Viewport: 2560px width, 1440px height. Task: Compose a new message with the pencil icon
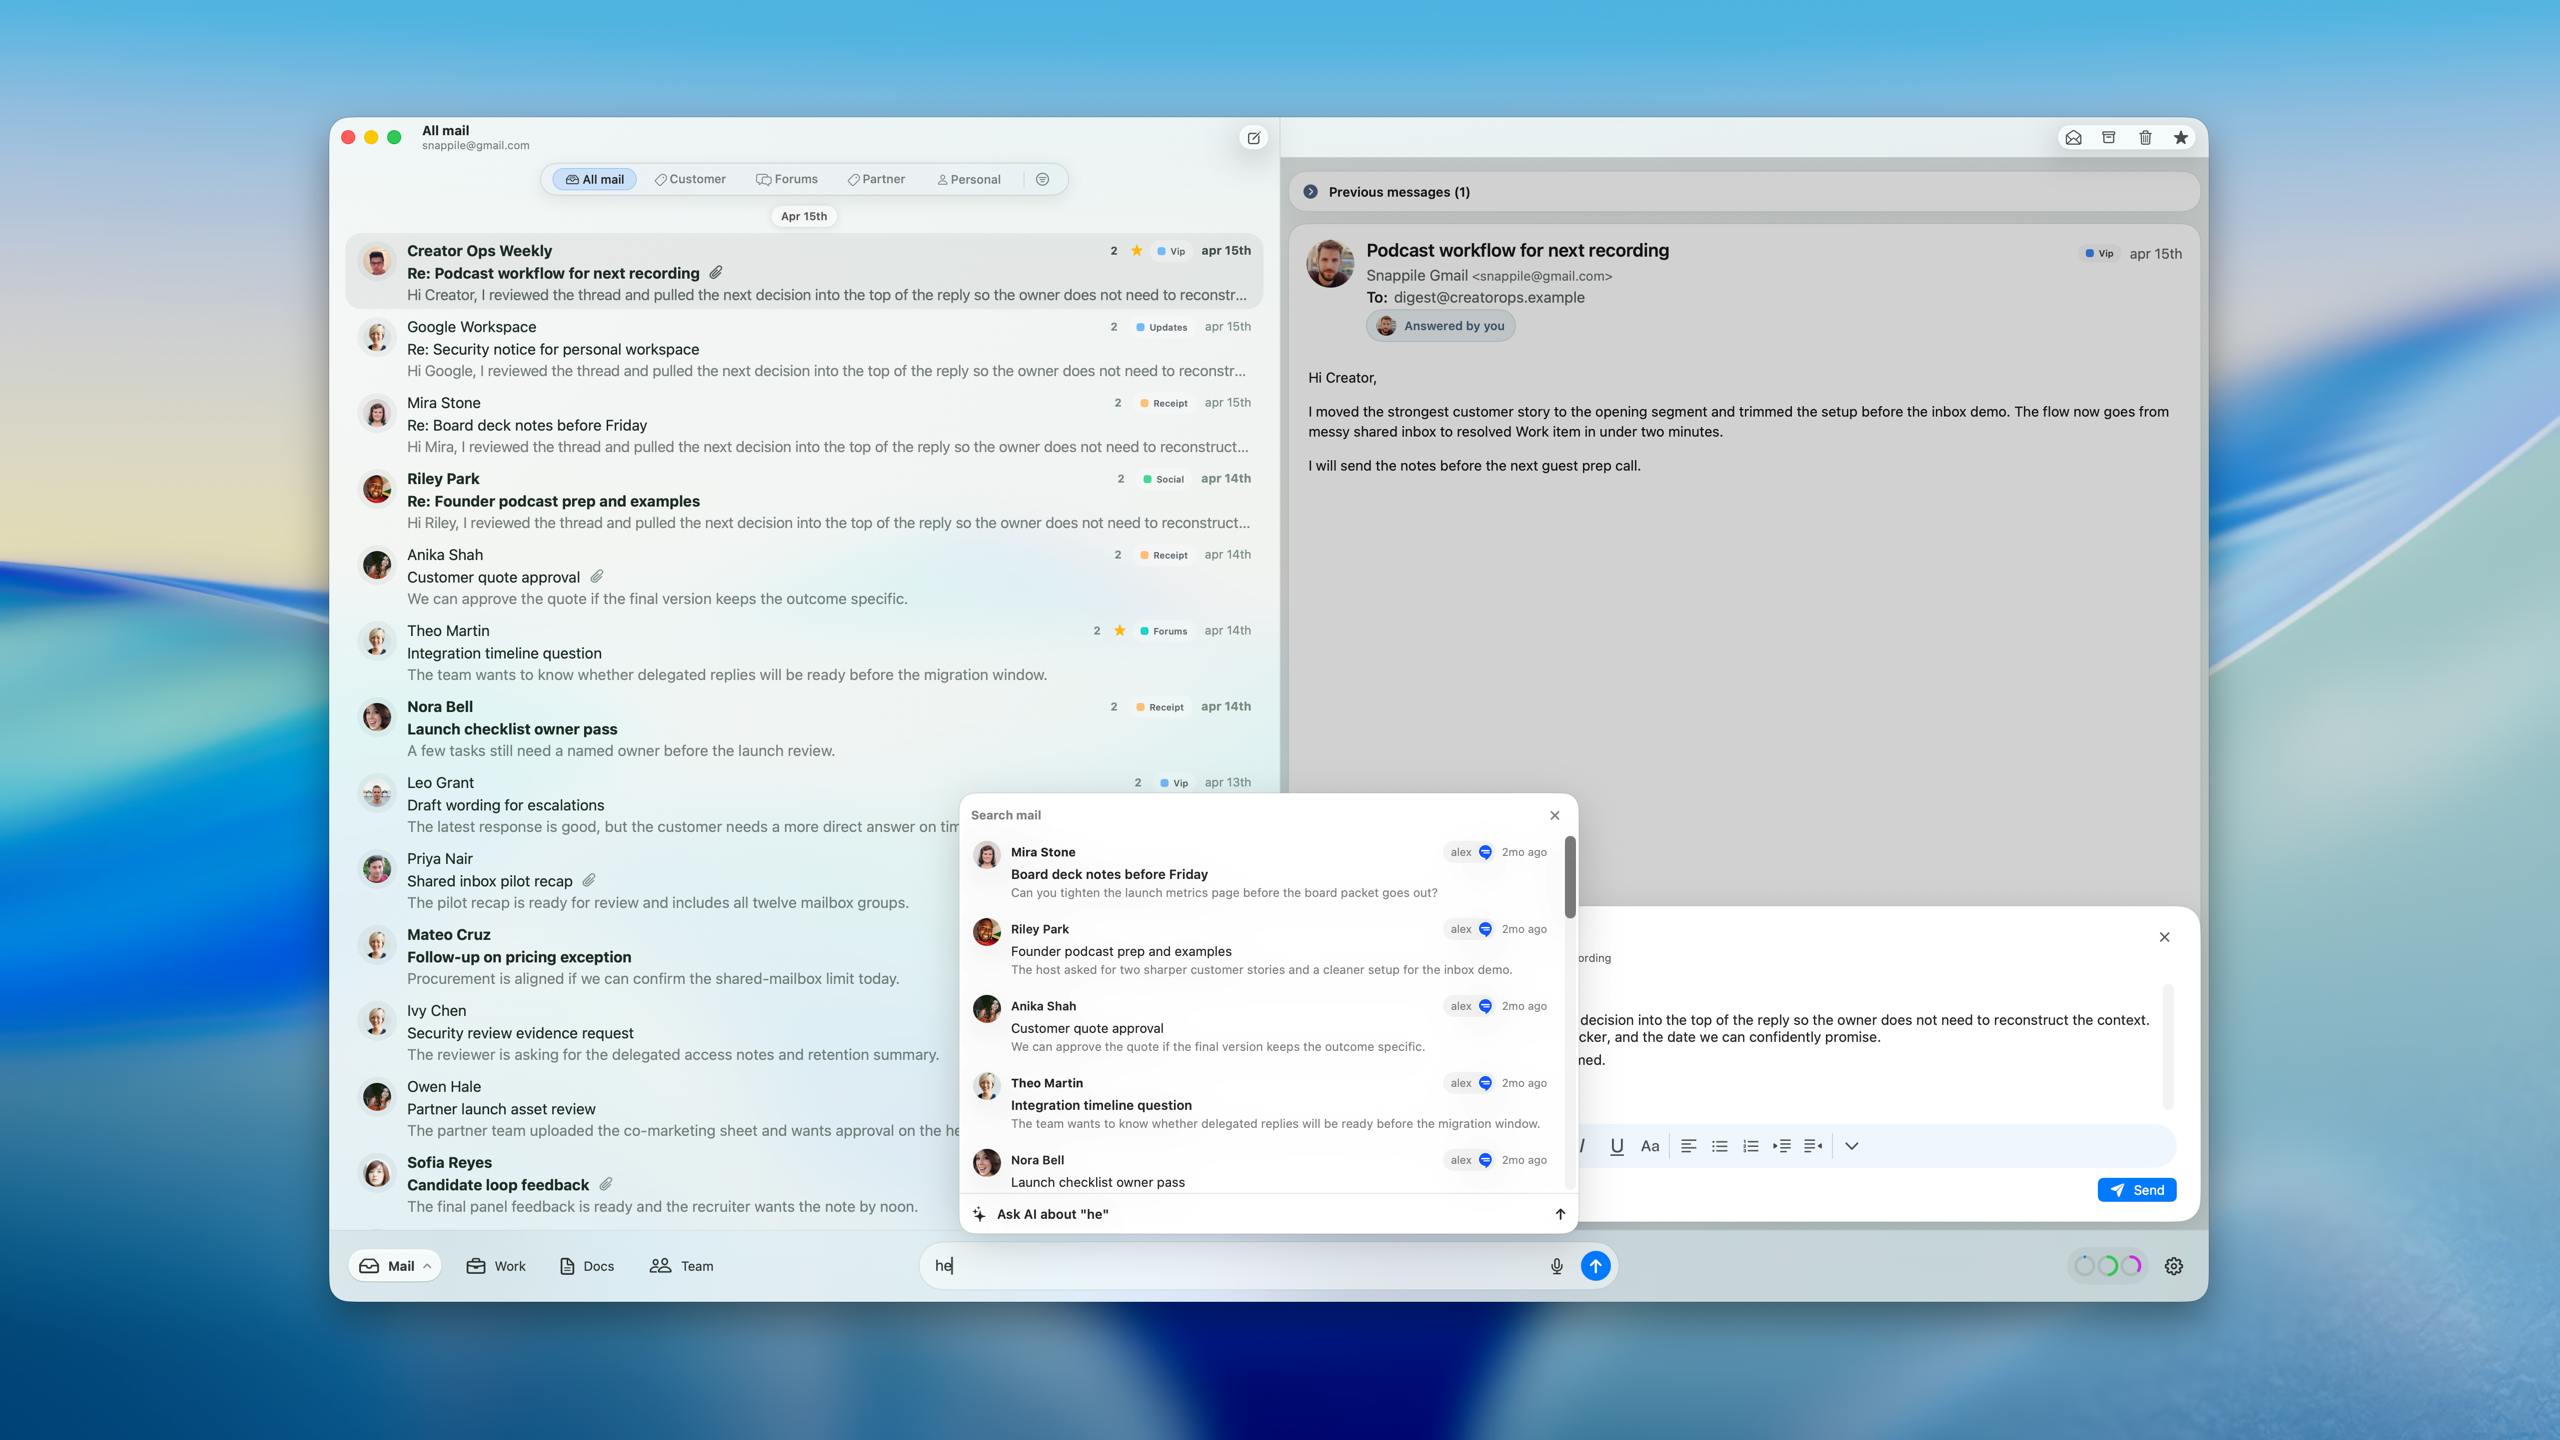(x=1253, y=138)
